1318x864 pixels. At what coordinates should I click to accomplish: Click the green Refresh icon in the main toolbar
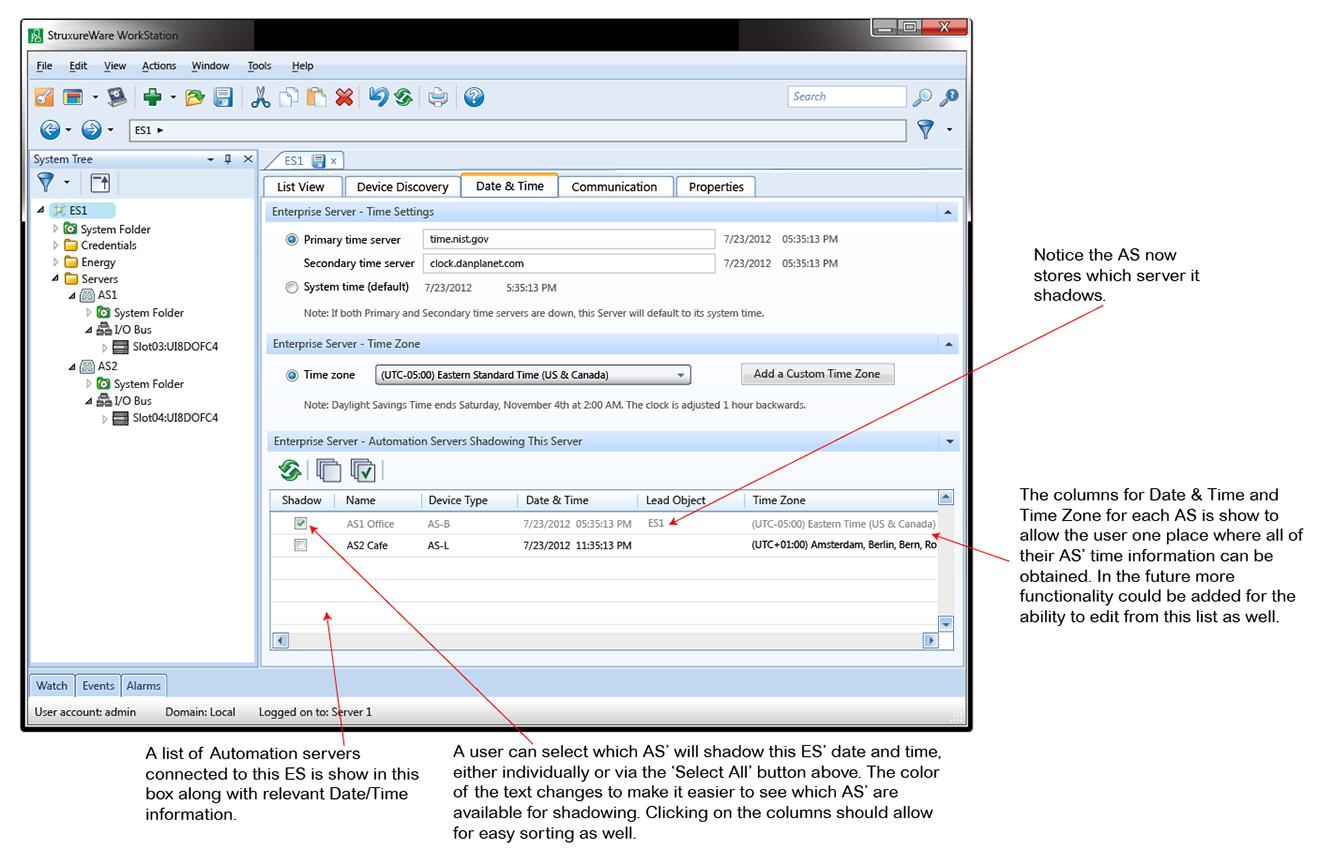(404, 97)
